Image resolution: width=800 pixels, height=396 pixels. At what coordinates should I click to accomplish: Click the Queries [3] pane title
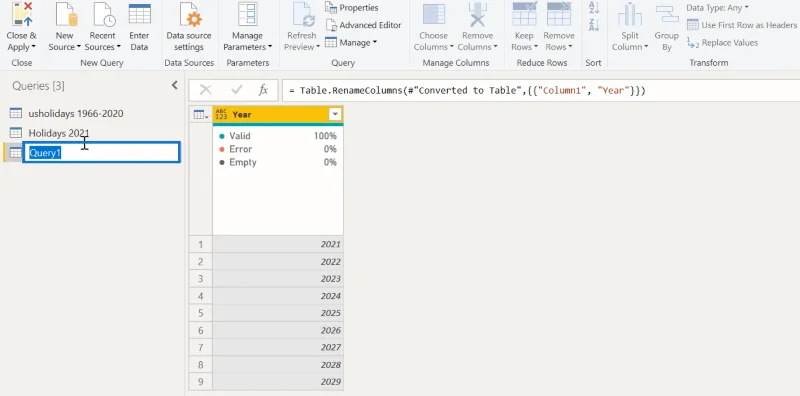coord(39,86)
